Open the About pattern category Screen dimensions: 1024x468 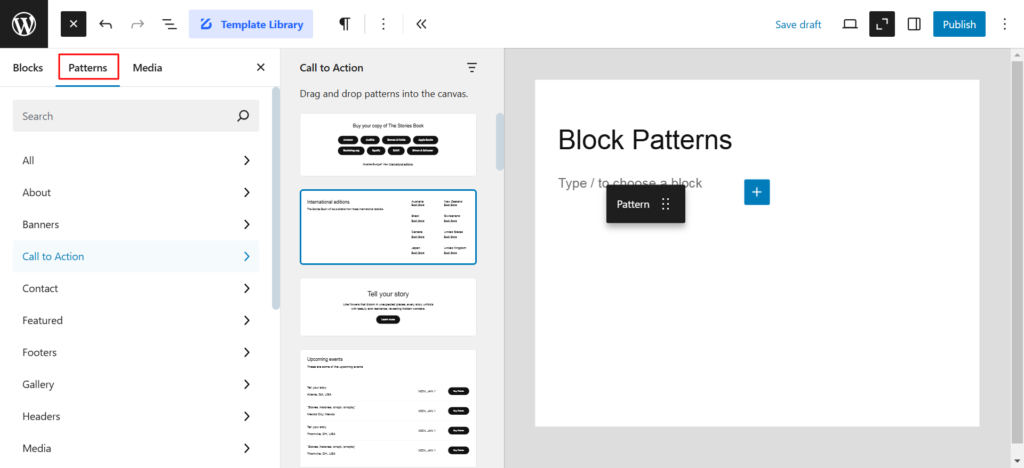[x=136, y=193]
